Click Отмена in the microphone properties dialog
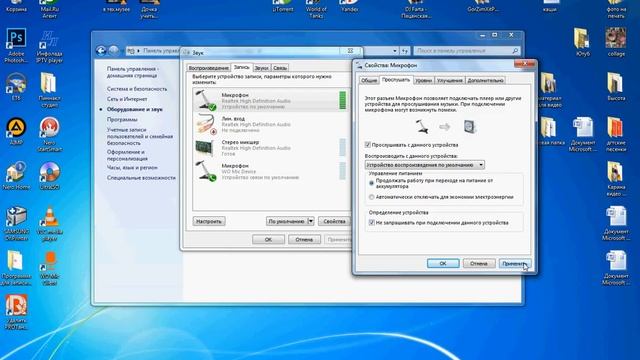The width and height of the screenshot is (640, 360). (479, 264)
